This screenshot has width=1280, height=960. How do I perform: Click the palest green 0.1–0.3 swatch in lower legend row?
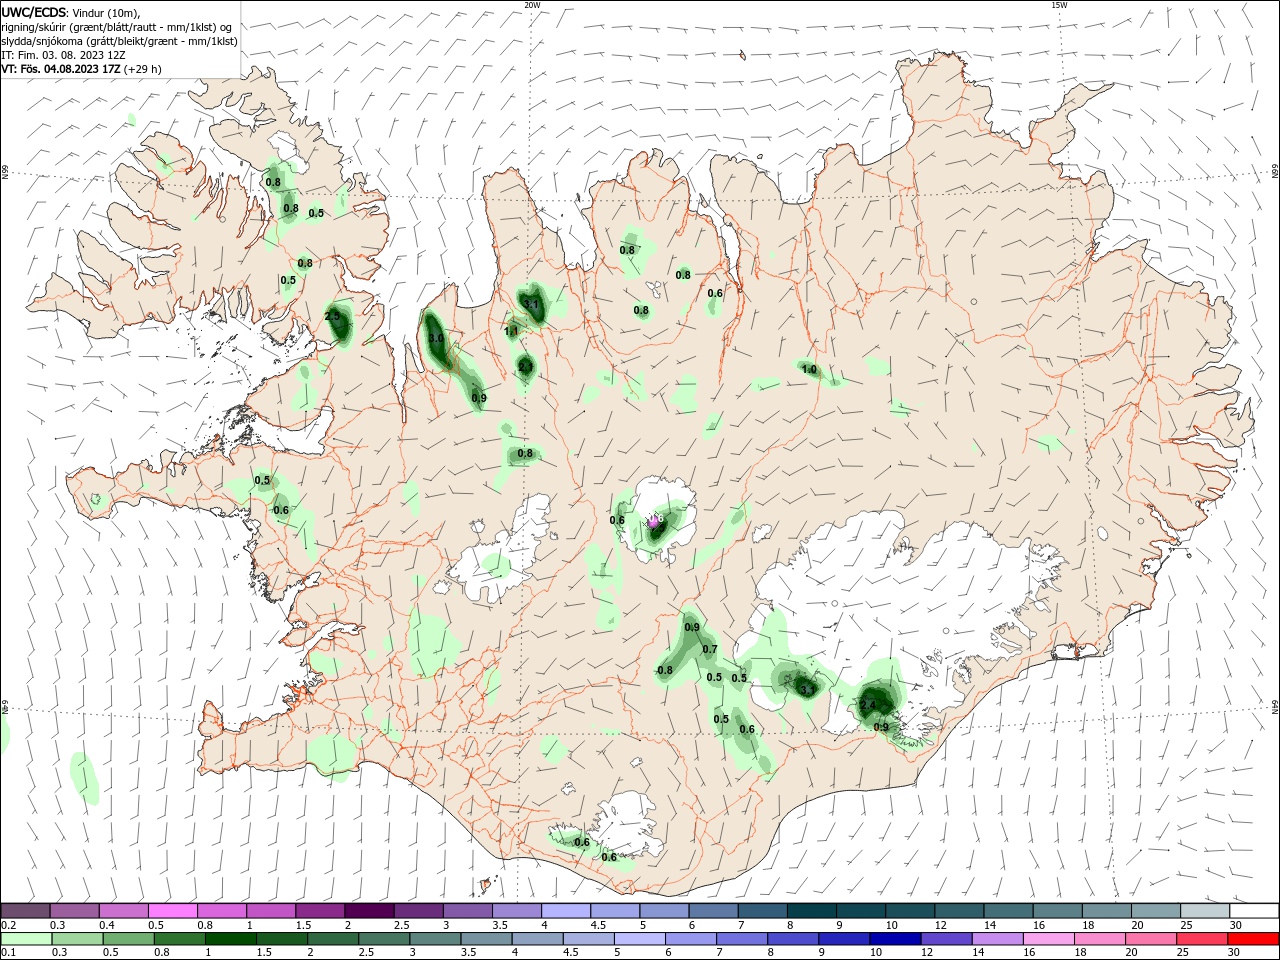pos(27,939)
